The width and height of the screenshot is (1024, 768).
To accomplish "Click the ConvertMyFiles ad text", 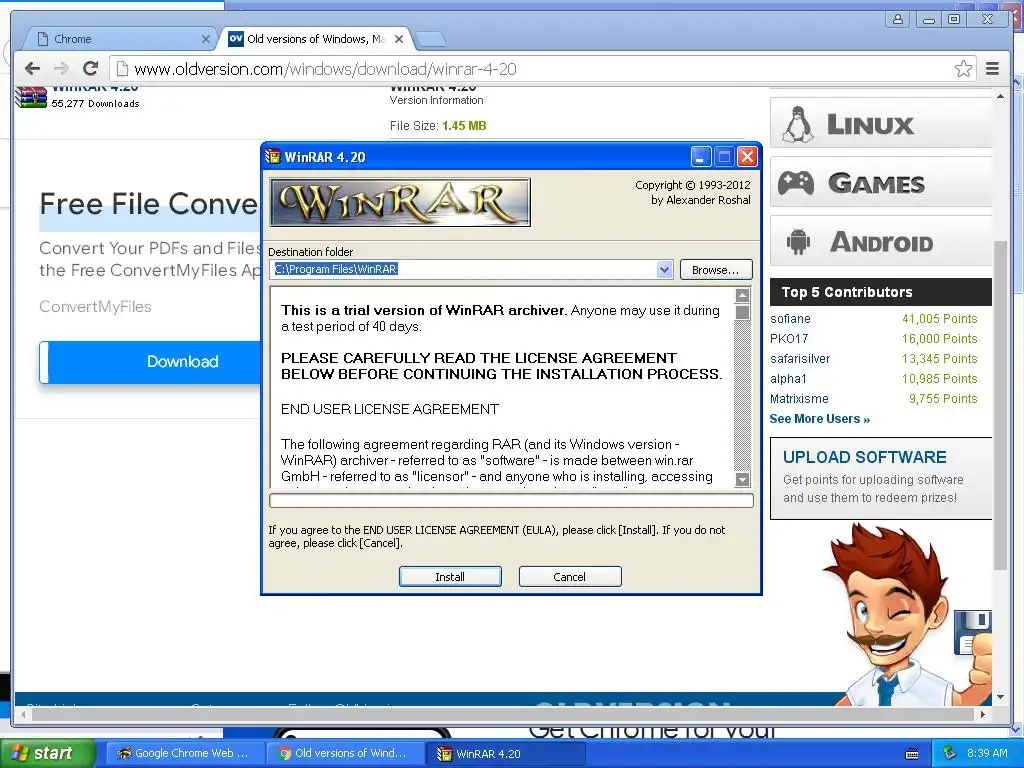I will (95, 306).
